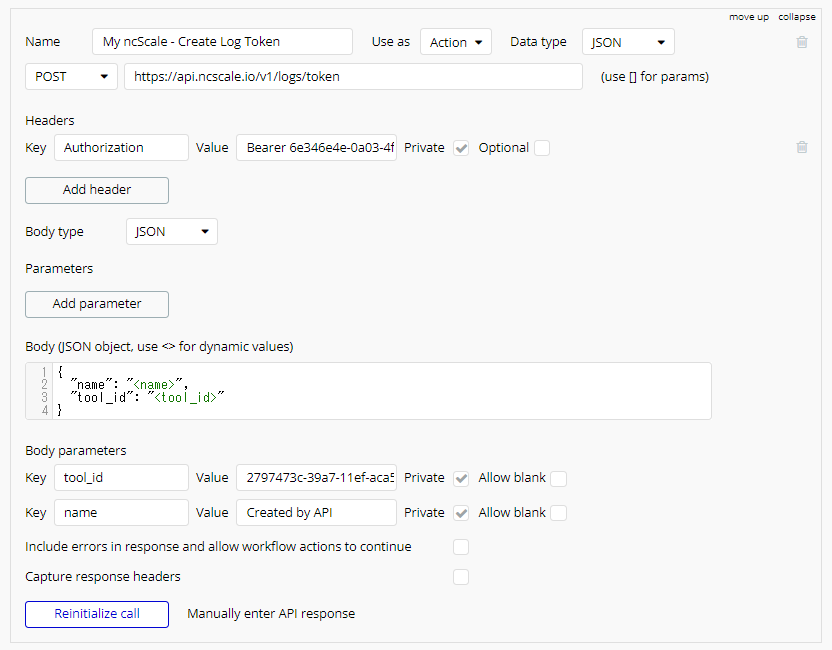Open the POST method dropdown
Screen dimensions: 832x650
[71, 76]
